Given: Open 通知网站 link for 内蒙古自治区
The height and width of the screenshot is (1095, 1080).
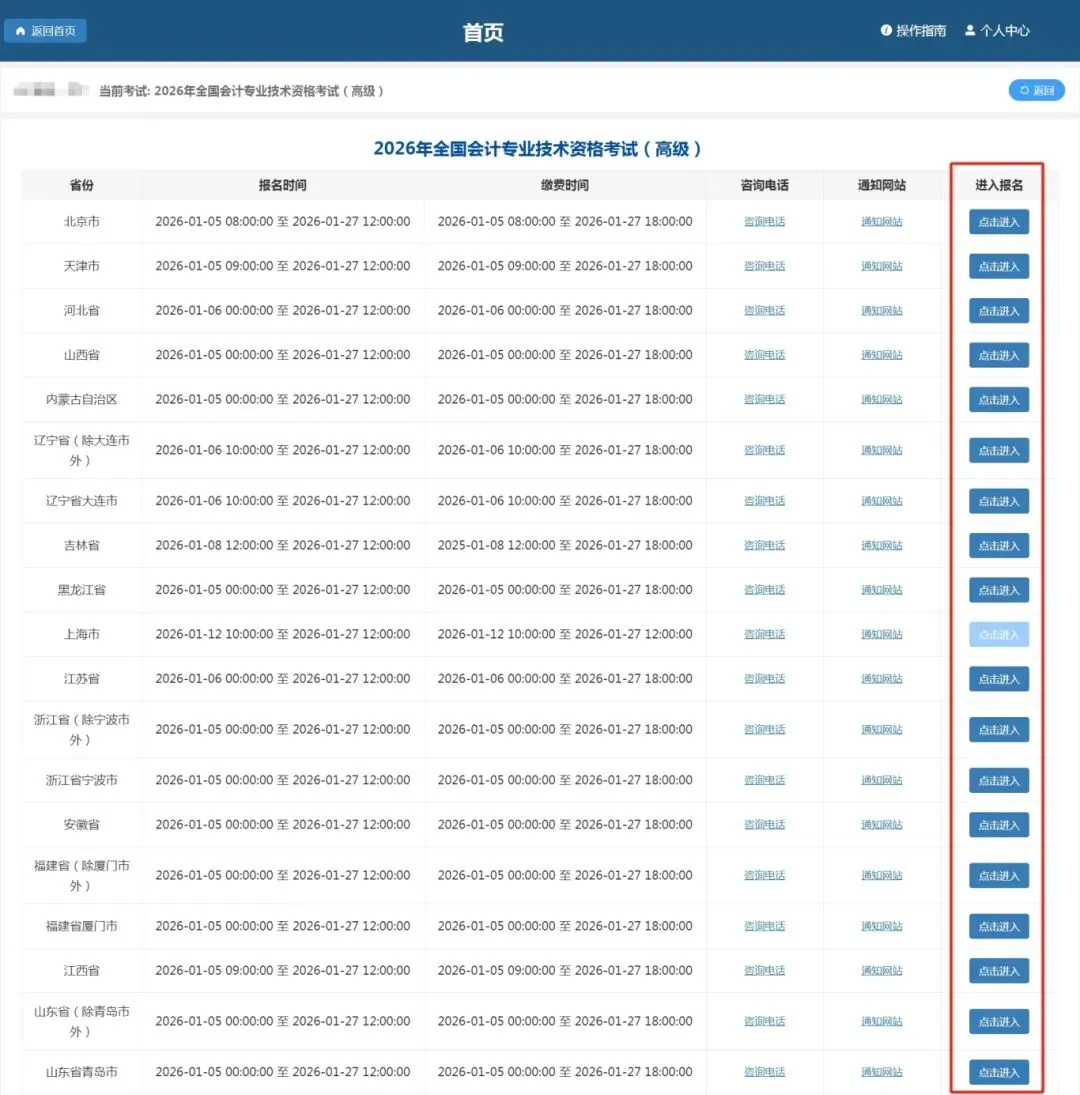Looking at the screenshot, I should 882,399.
